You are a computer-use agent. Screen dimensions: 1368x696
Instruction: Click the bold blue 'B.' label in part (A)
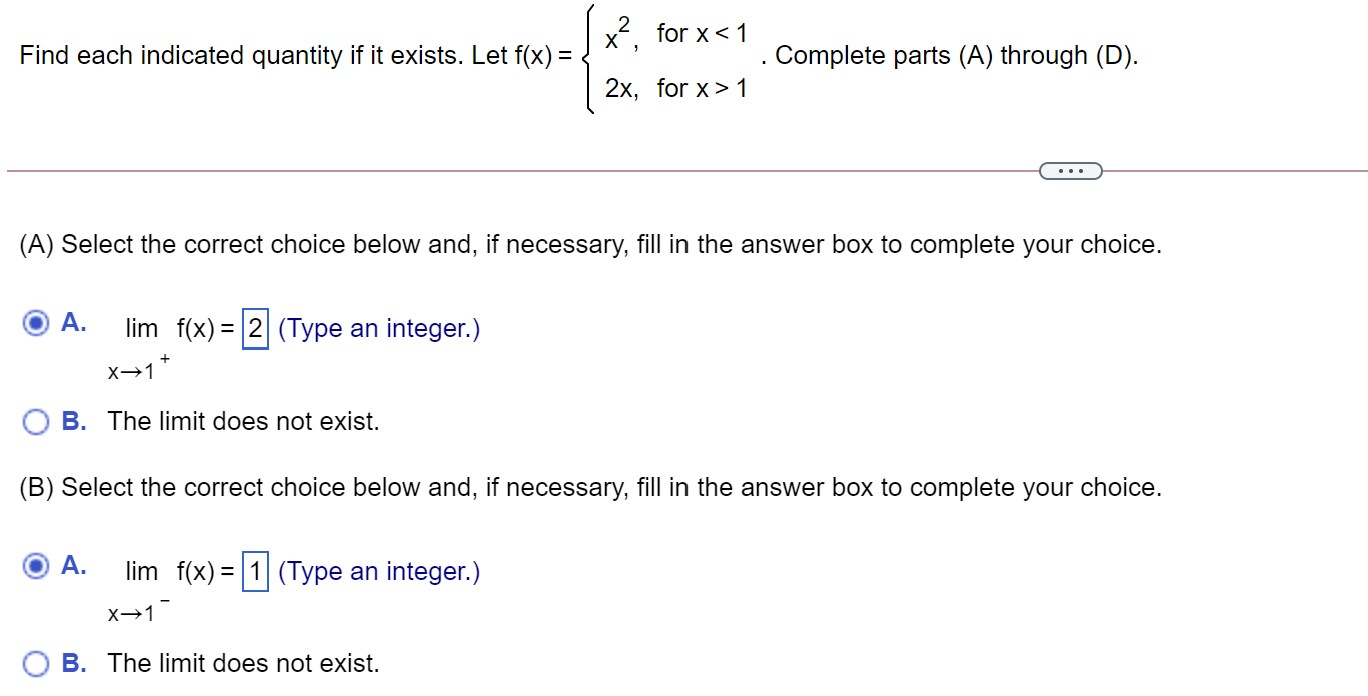click(73, 421)
